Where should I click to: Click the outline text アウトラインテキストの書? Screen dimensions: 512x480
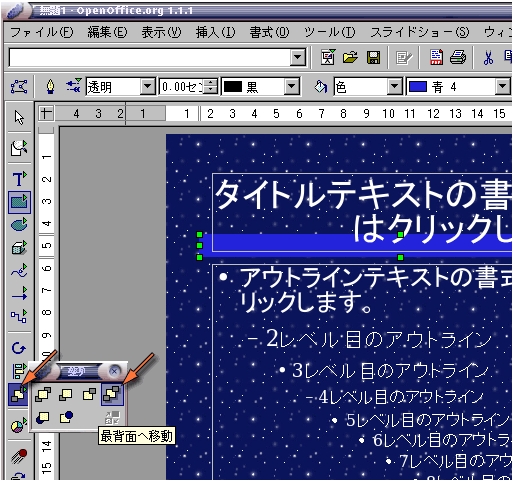376,277
